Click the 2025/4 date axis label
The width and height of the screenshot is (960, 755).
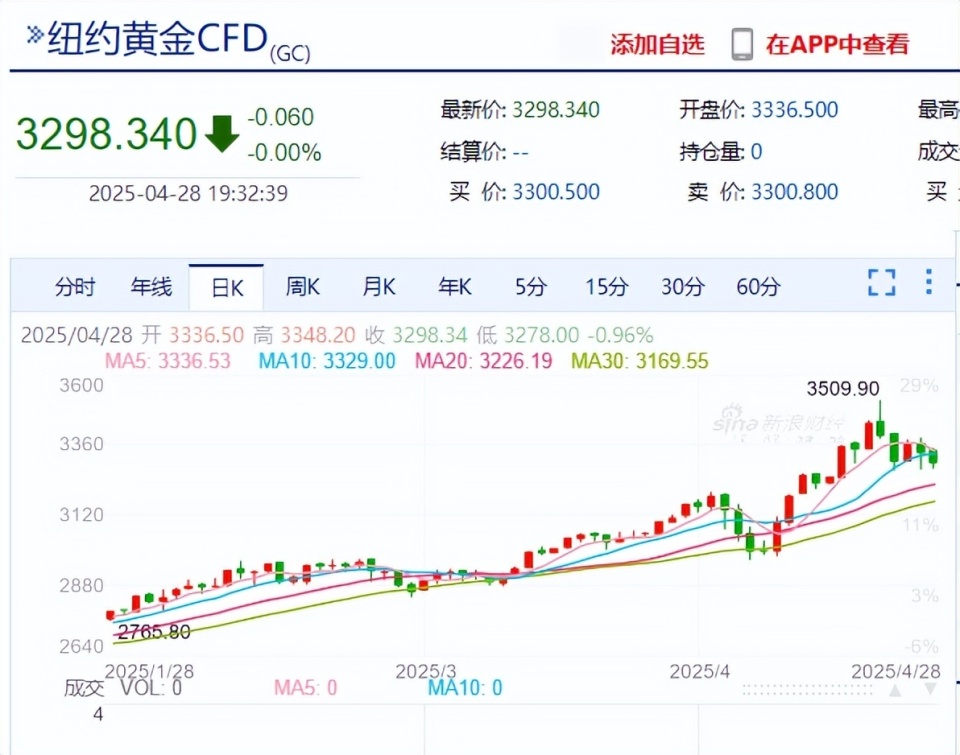[x=699, y=671]
